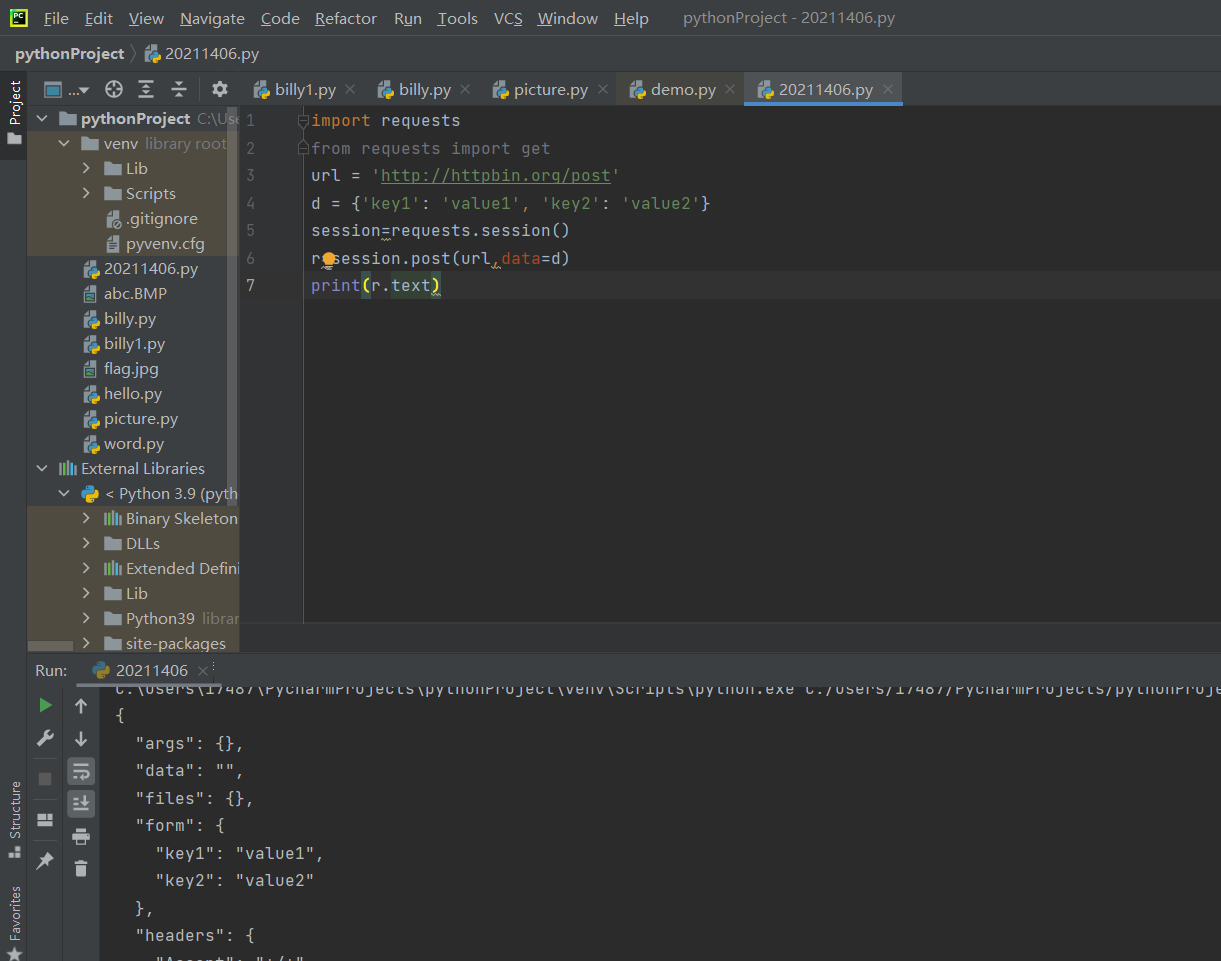Open the Edit menu
This screenshot has height=961, width=1221.
[98, 18]
